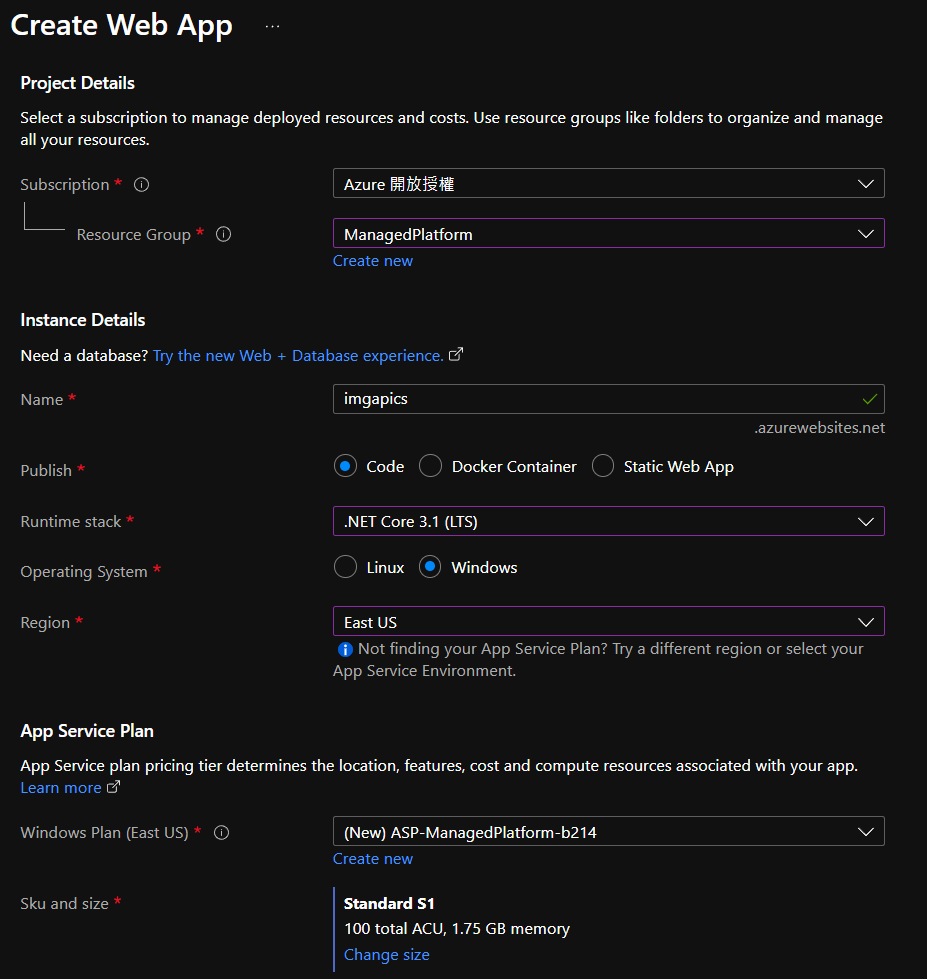Open the ellipsis menu beside Create Web App

coord(273,27)
